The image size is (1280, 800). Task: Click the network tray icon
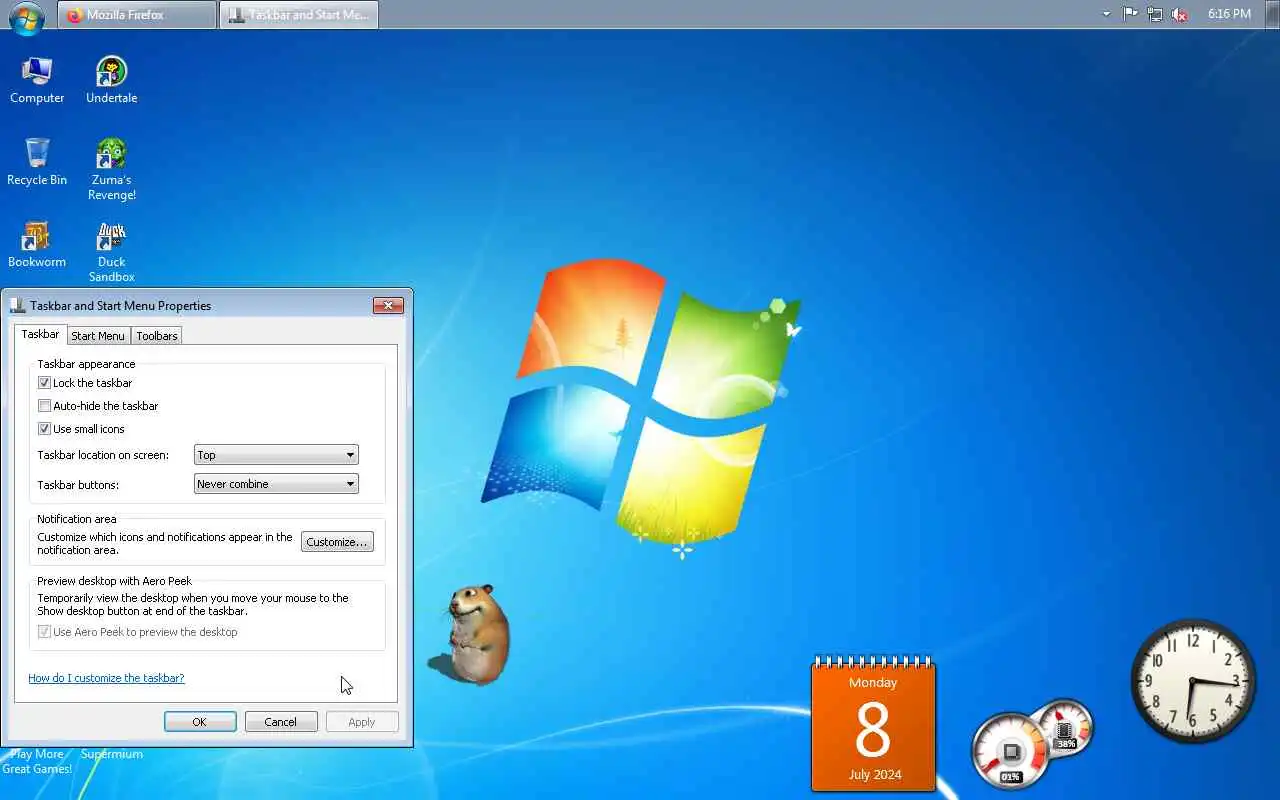click(x=1155, y=14)
